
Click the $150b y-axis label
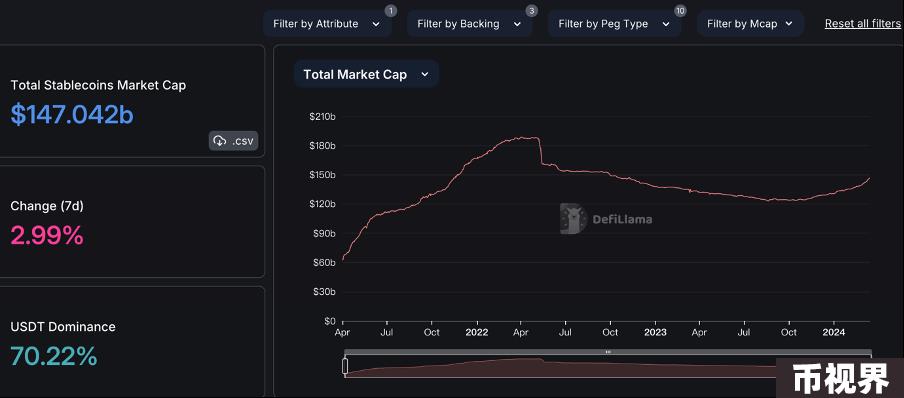323,175
